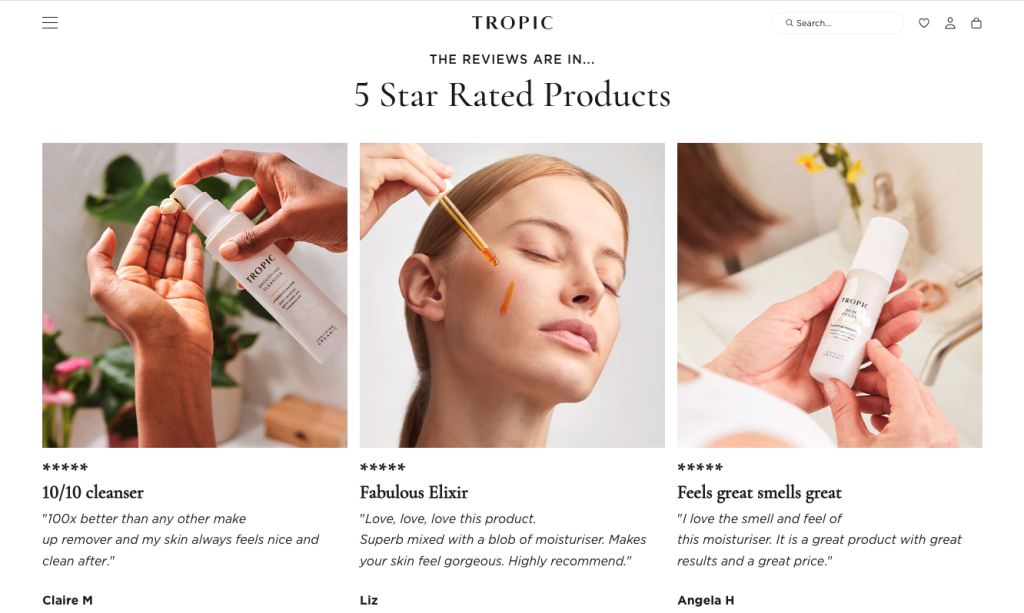Open the wishlist heart icon
This screenshot has height=613, width=1024.
click(924, 23)
